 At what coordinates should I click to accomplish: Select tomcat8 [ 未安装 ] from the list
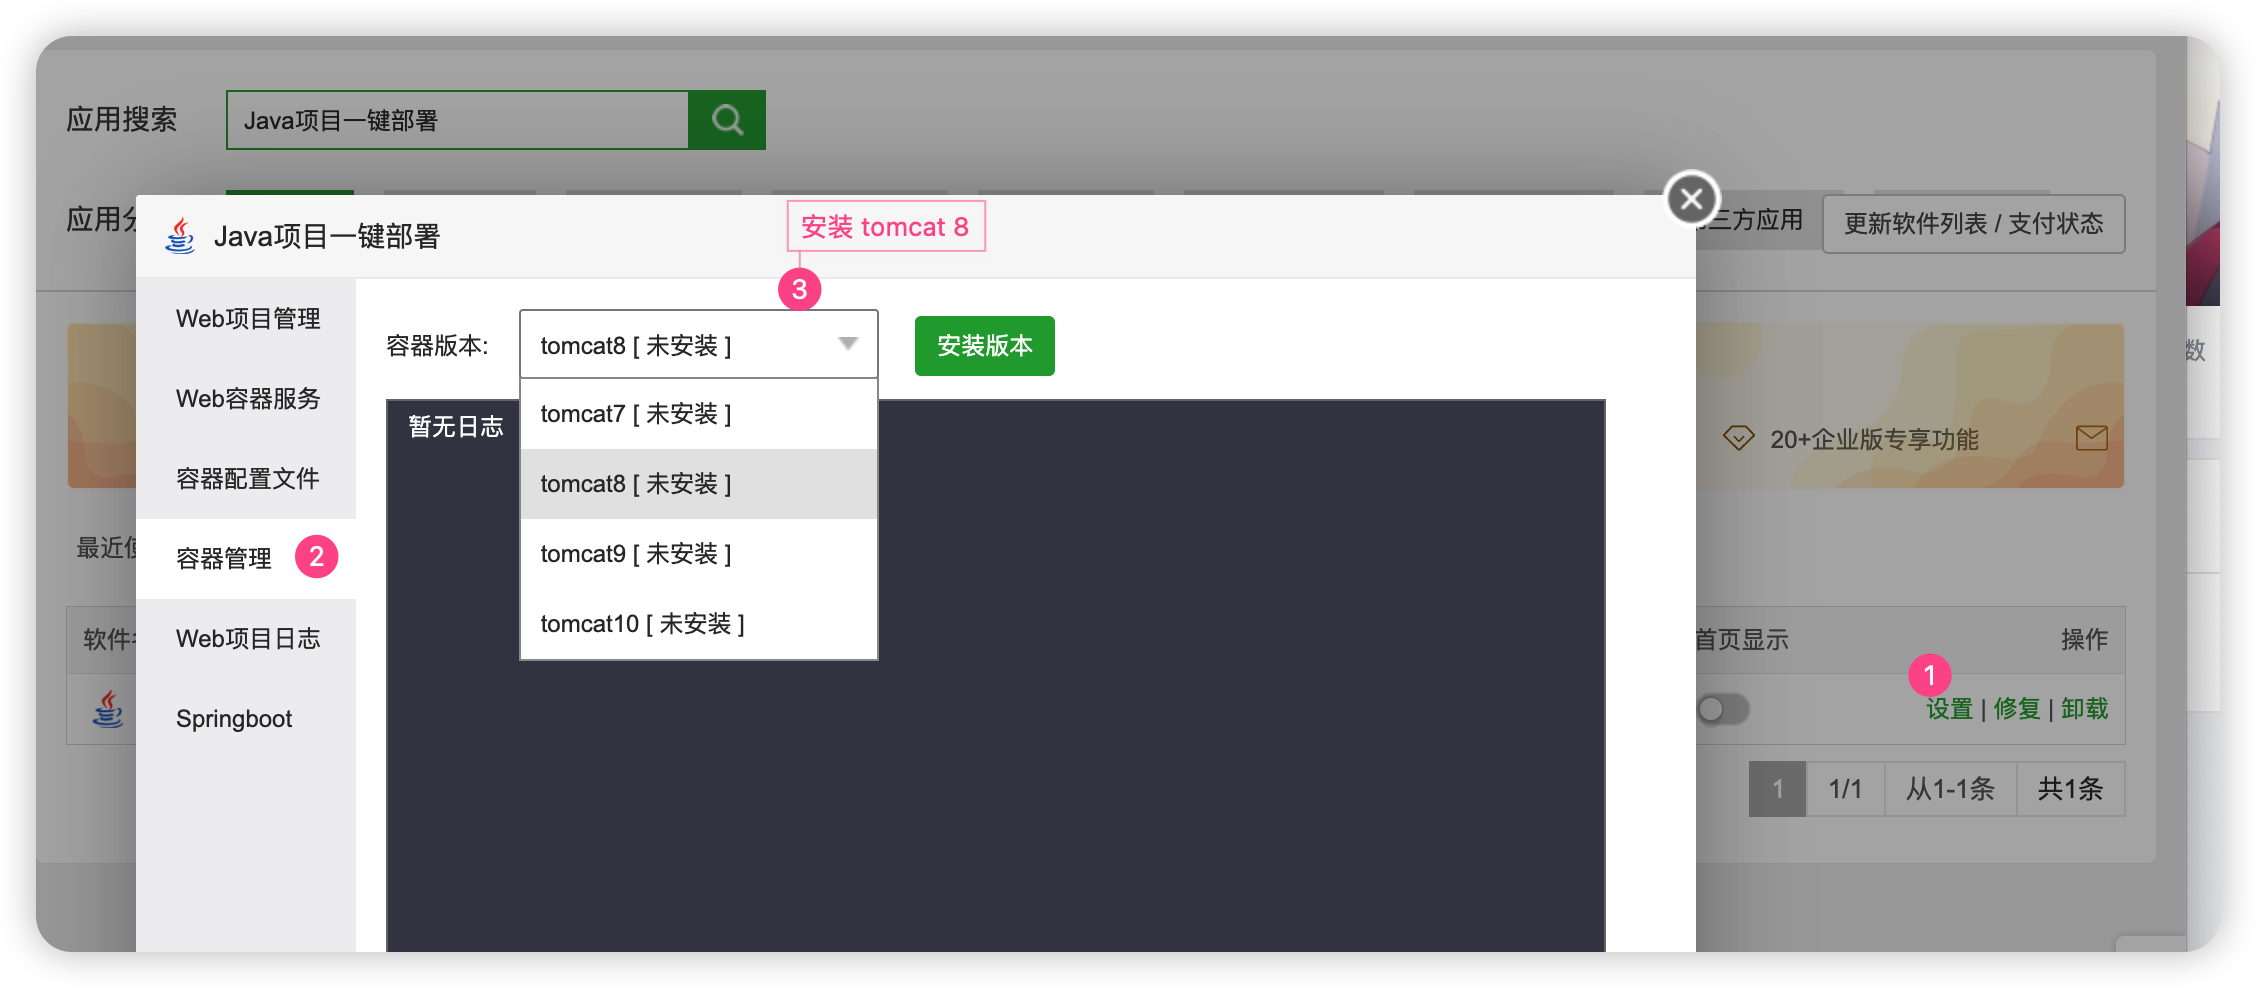point(698,484)
